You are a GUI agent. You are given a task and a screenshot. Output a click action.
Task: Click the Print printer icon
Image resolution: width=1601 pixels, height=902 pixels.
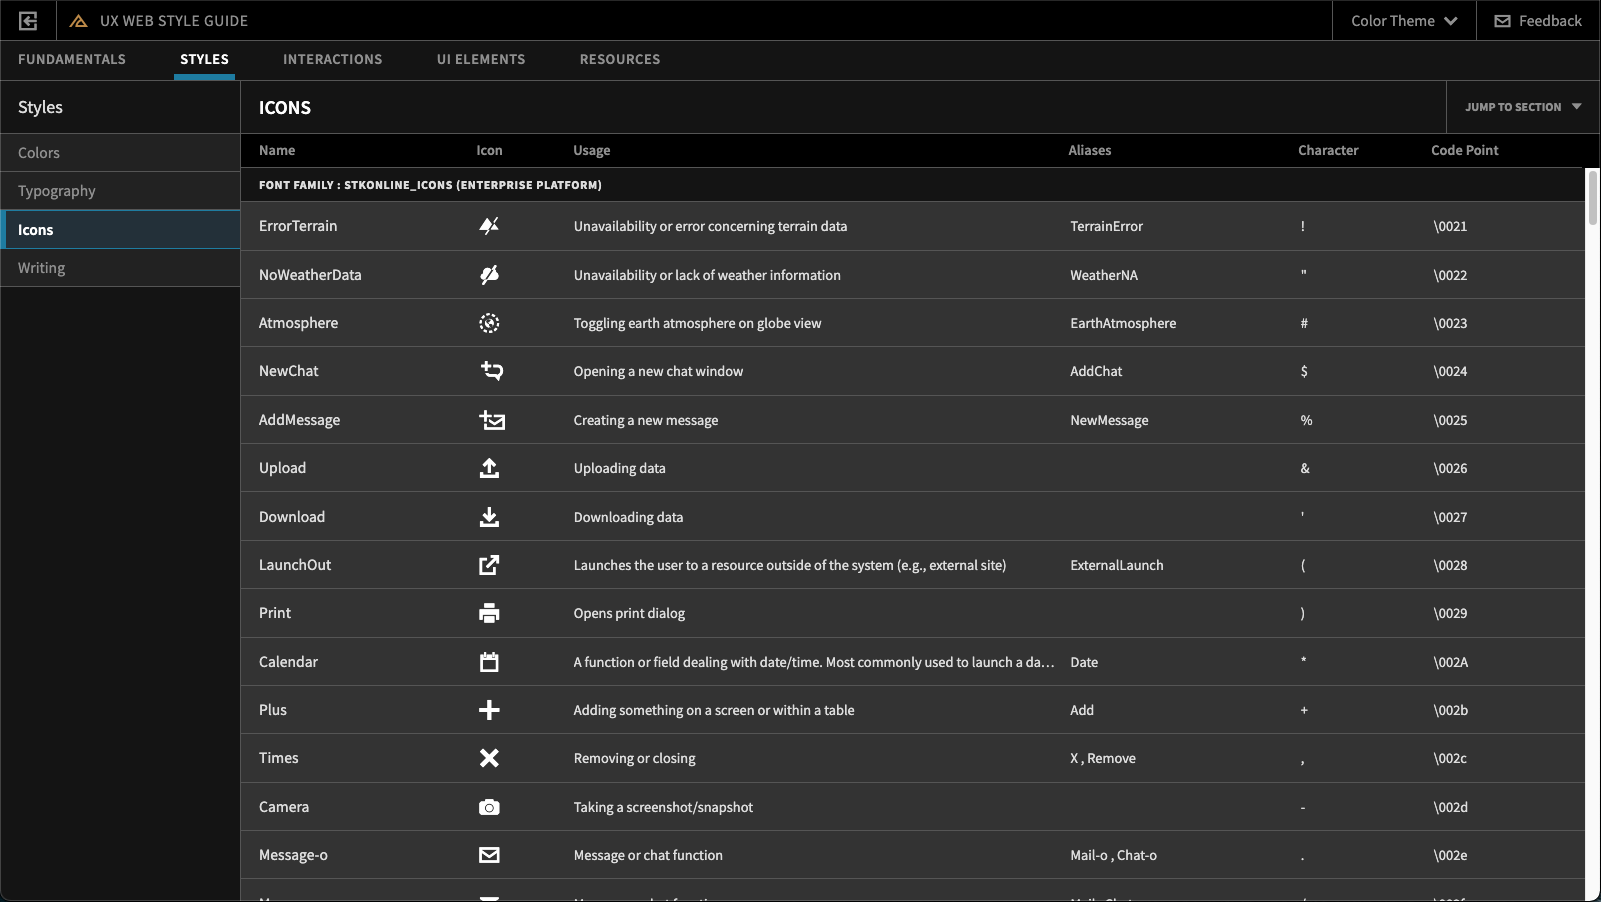pos(489,613)
